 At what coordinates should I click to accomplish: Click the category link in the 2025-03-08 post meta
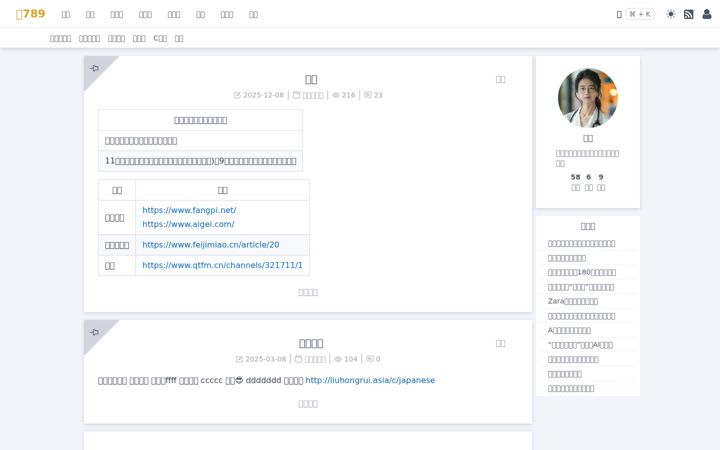[315, 359]
